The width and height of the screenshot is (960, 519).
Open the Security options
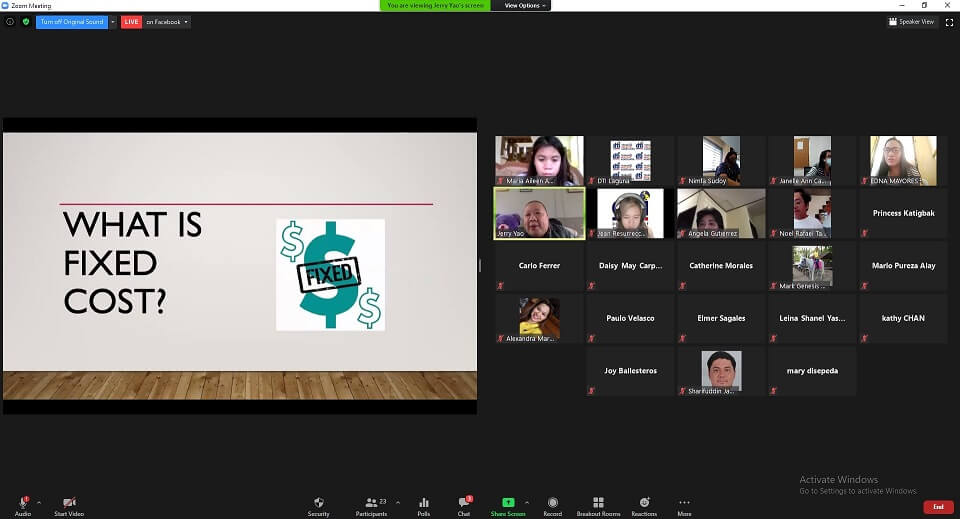coord(318,503)
